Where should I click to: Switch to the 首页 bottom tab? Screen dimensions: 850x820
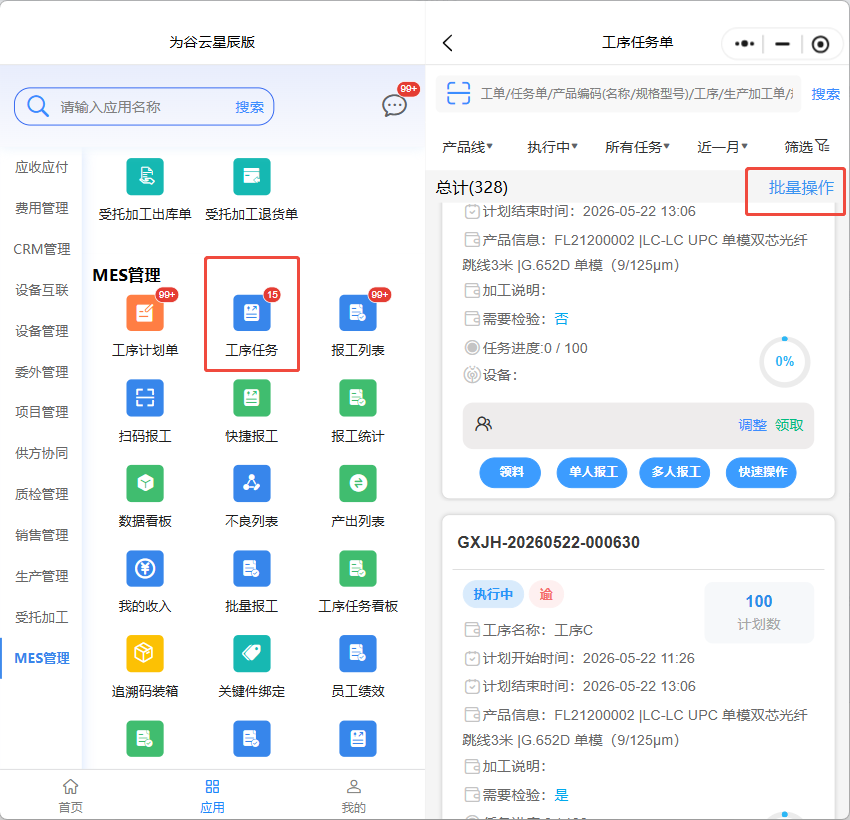pos(70,796)
